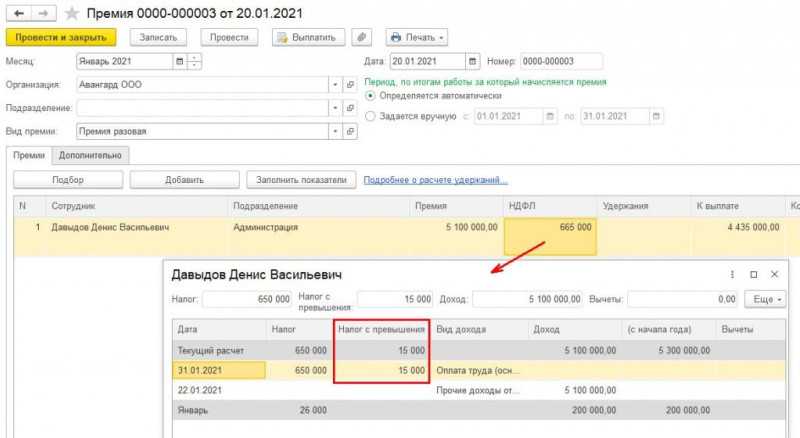Click the paperclip attachments icon
The width and height of the screenshot is (800, 438).
361,37
